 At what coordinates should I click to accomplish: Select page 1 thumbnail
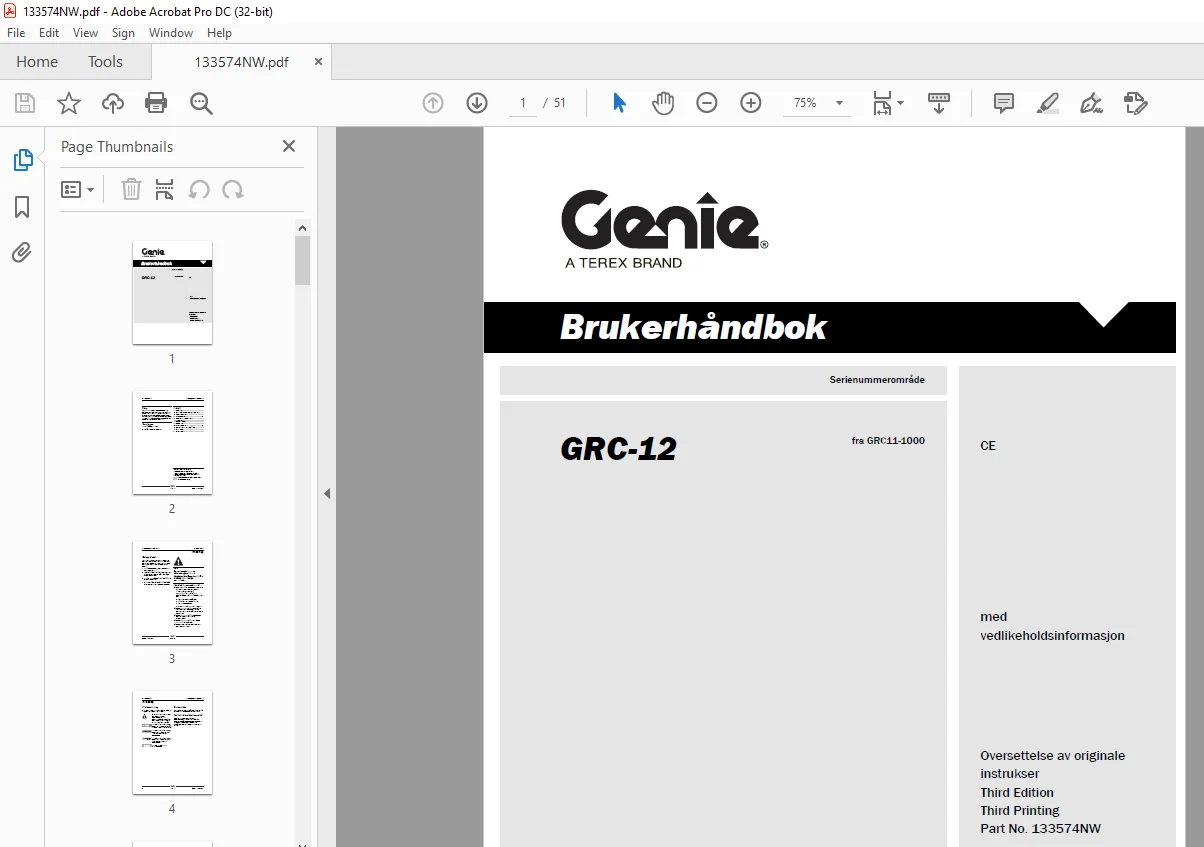[172, 292]
